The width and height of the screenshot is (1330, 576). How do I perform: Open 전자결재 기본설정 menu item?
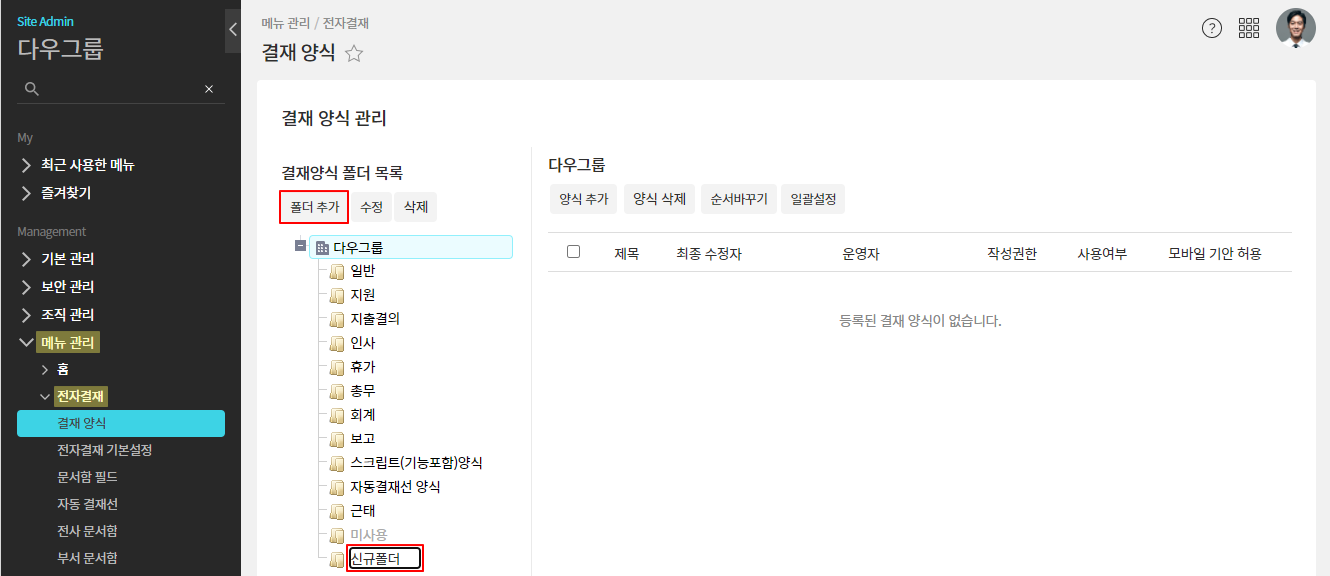click(105, 450)
